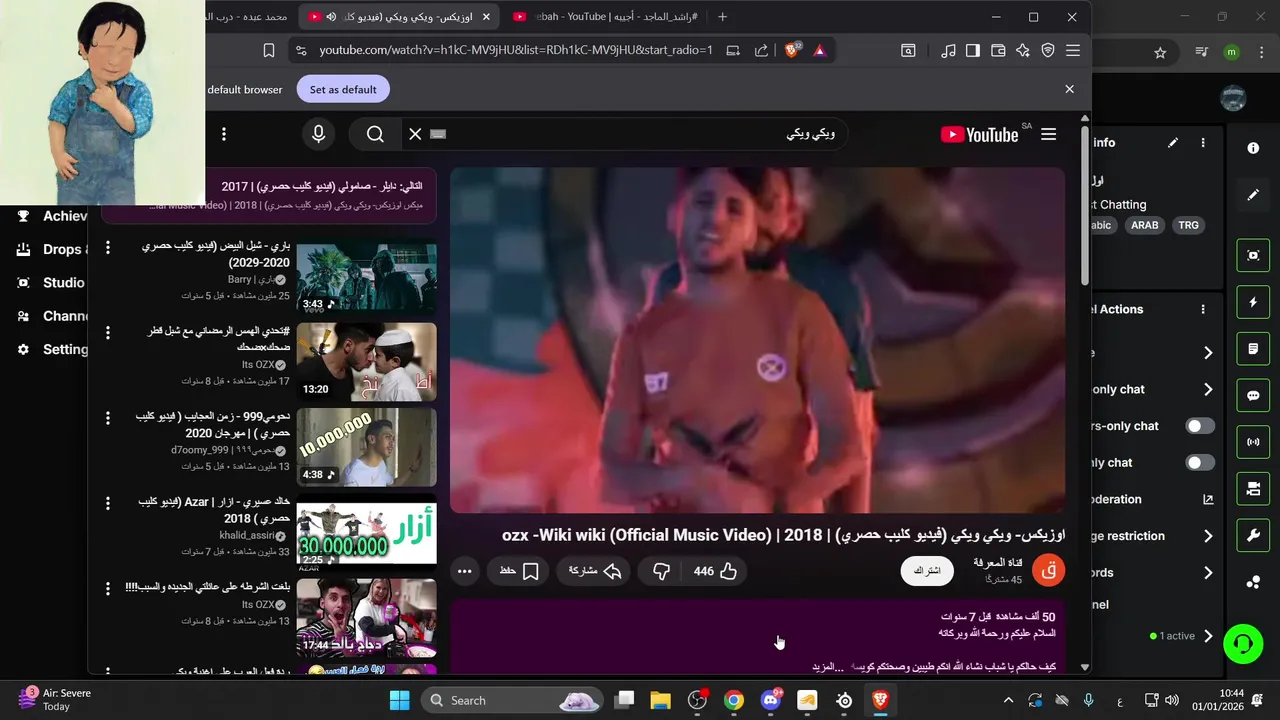
Task: Click the Brave Rewards triangle icon
Action: point(820,50)
